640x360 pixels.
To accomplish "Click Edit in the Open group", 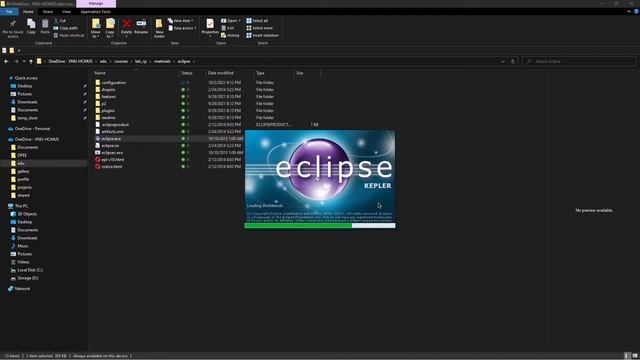I will [228, 28].
